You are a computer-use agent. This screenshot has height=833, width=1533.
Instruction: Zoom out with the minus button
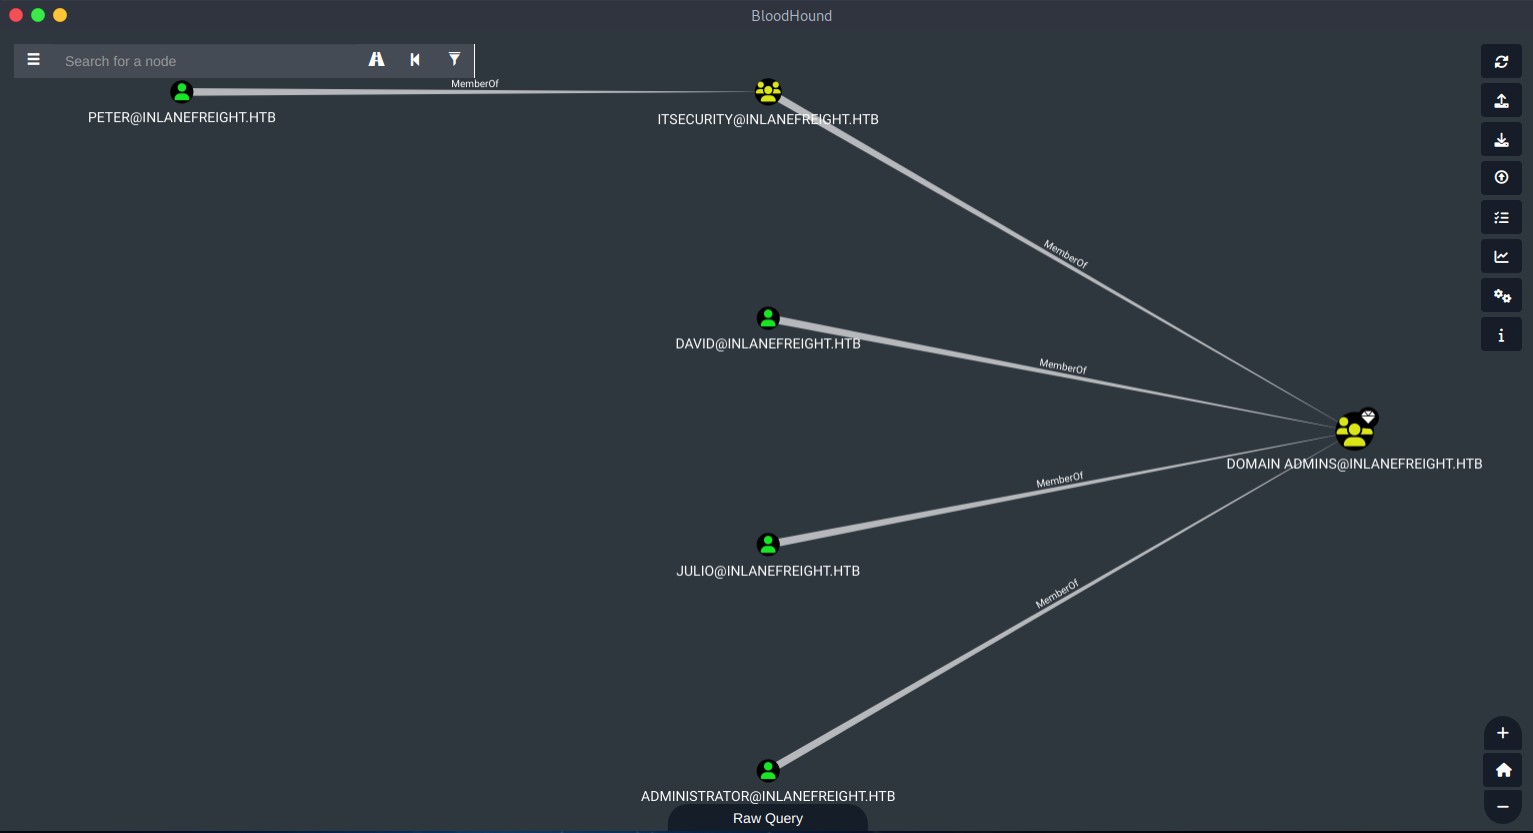click(1502, 807)
